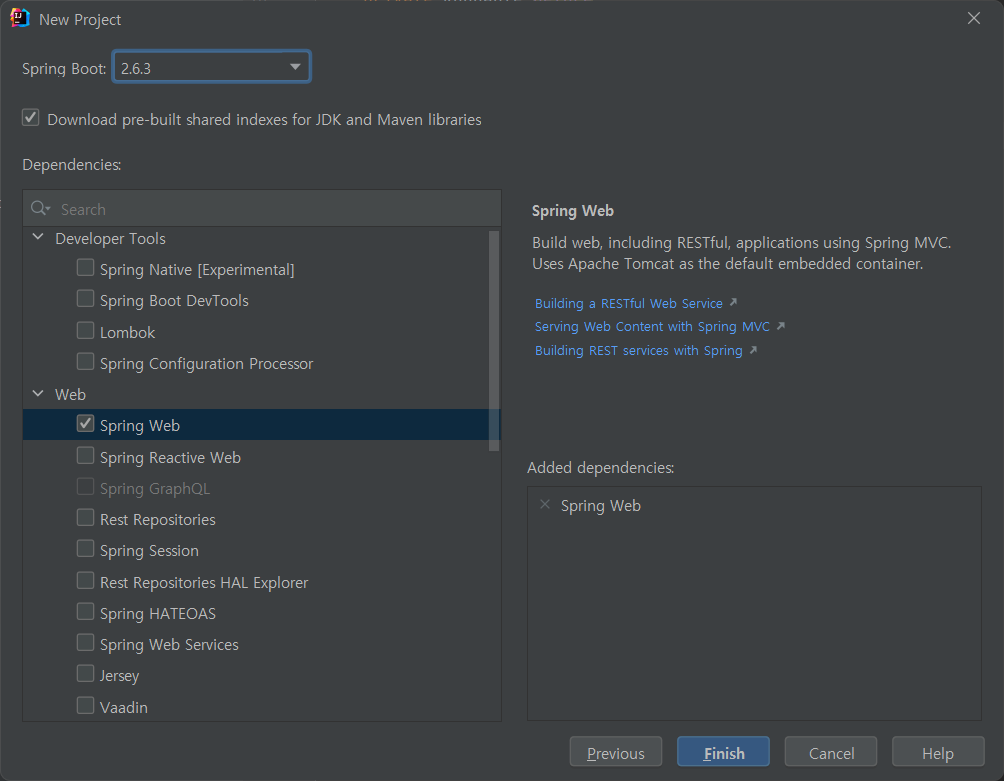1004x781 pixels.
Task: Click the disabled Spring GraphQL checkbox
Action: (85, 487)
